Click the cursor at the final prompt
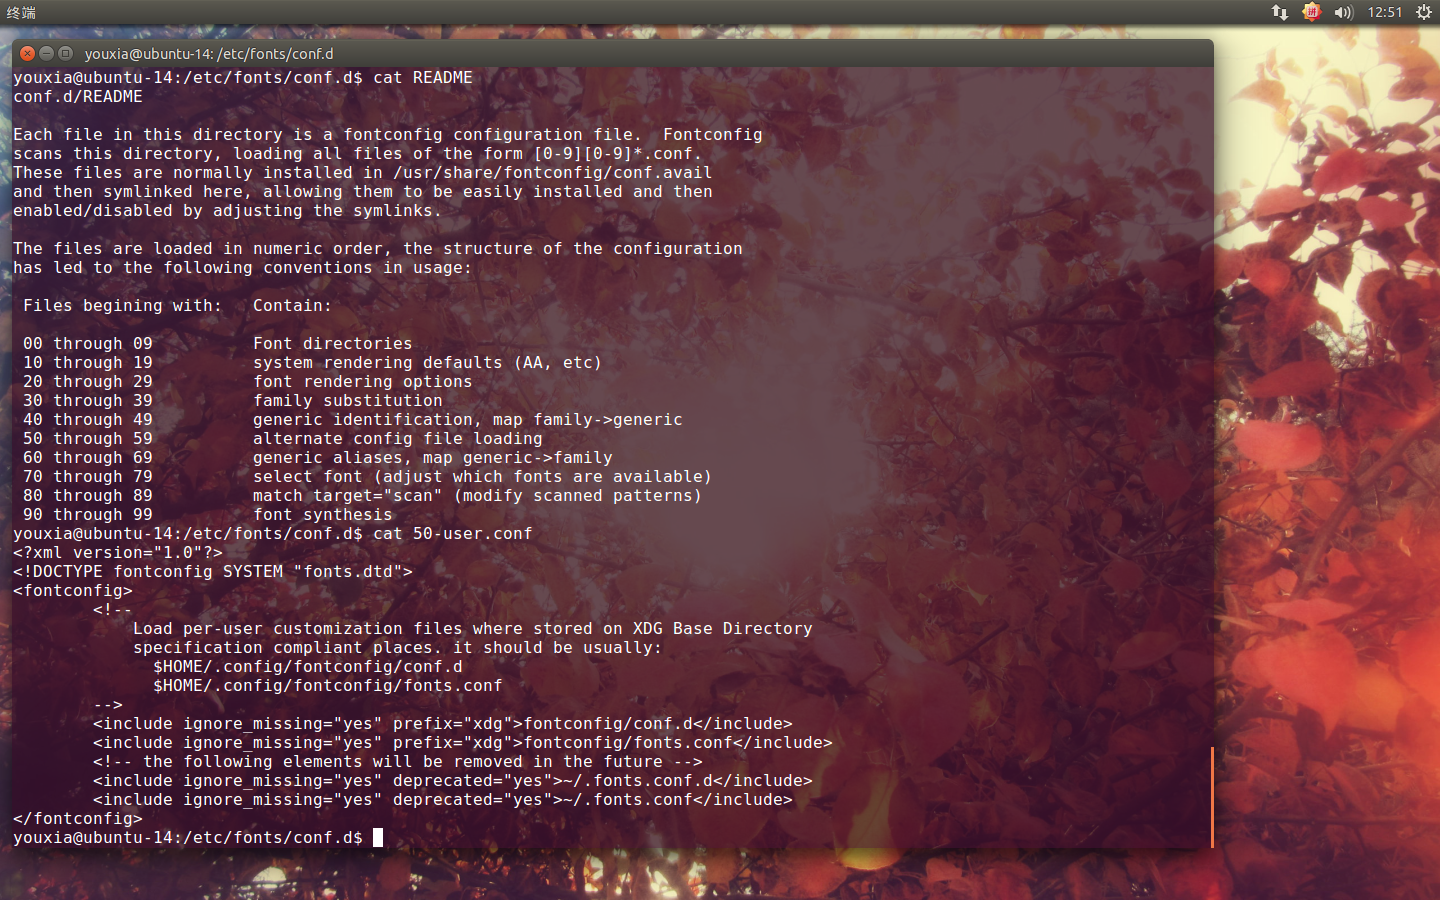 (378, 837)
